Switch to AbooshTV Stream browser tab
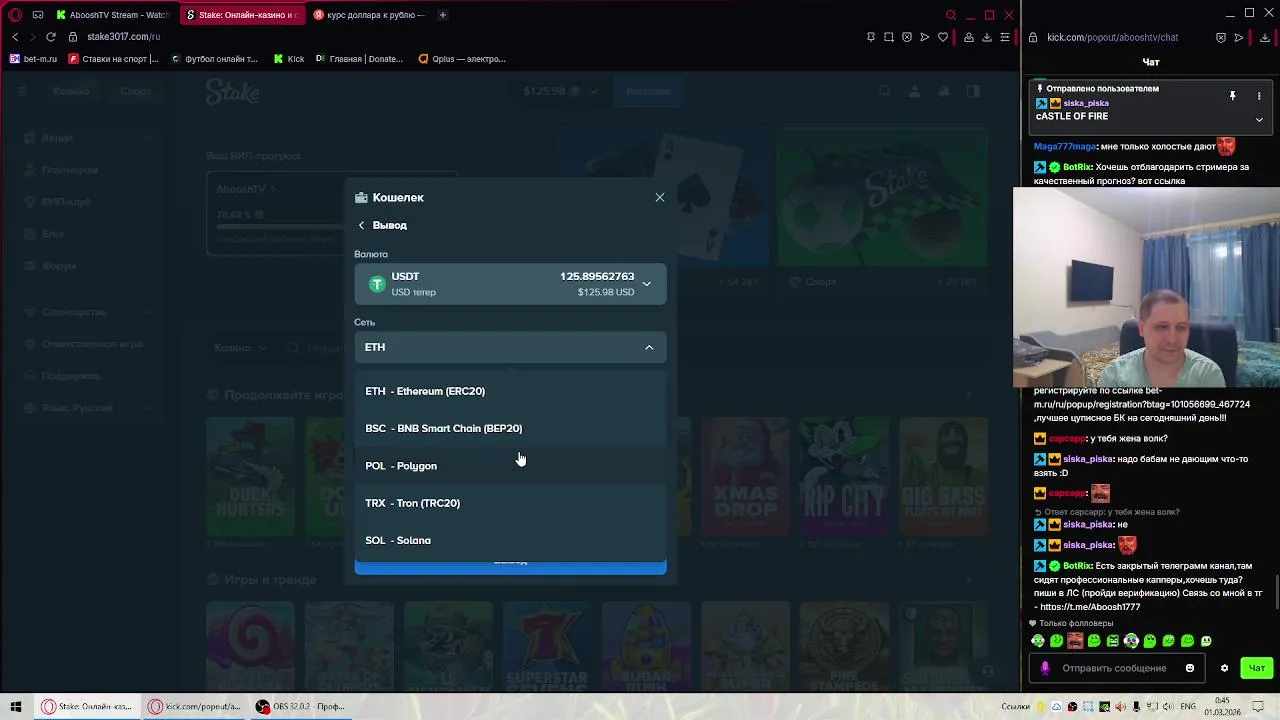Screen dimensions: 1280x720 (x=112, y=15)
